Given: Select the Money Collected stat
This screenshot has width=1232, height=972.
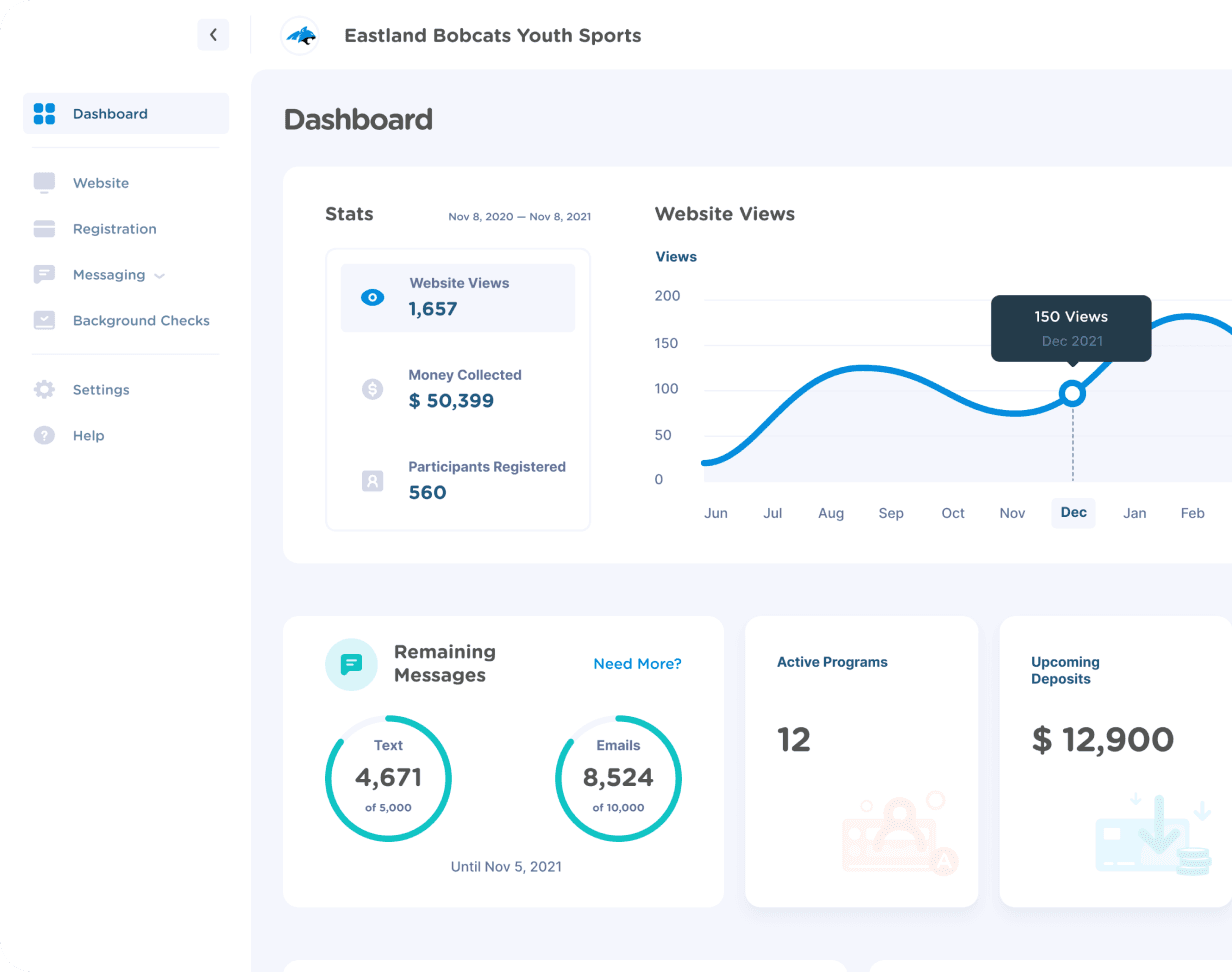Looking at the screenshot, I should [x=458, y=389].
